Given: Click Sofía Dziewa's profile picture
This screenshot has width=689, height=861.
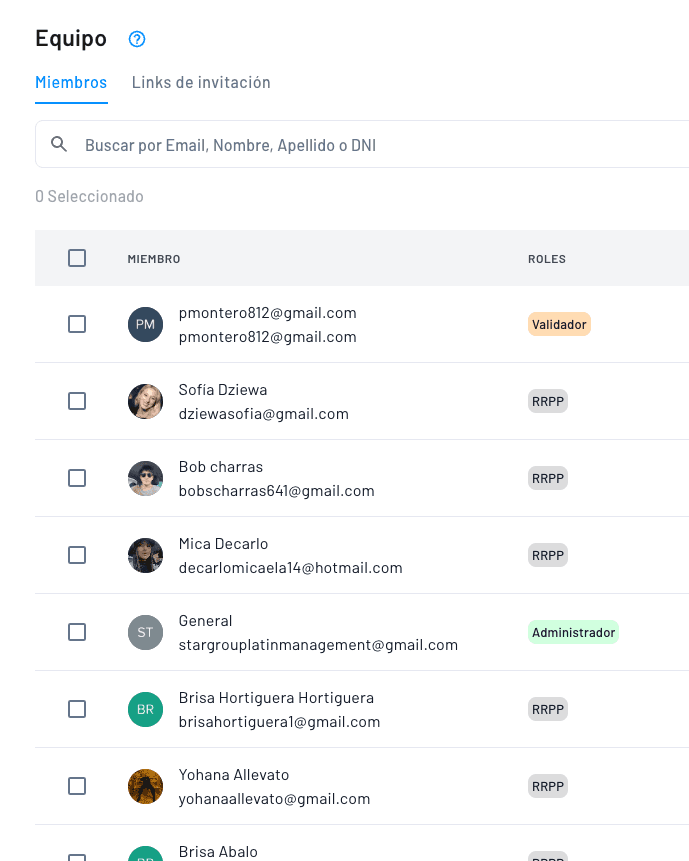Looking at the screenshot, I should click(145, 401).
